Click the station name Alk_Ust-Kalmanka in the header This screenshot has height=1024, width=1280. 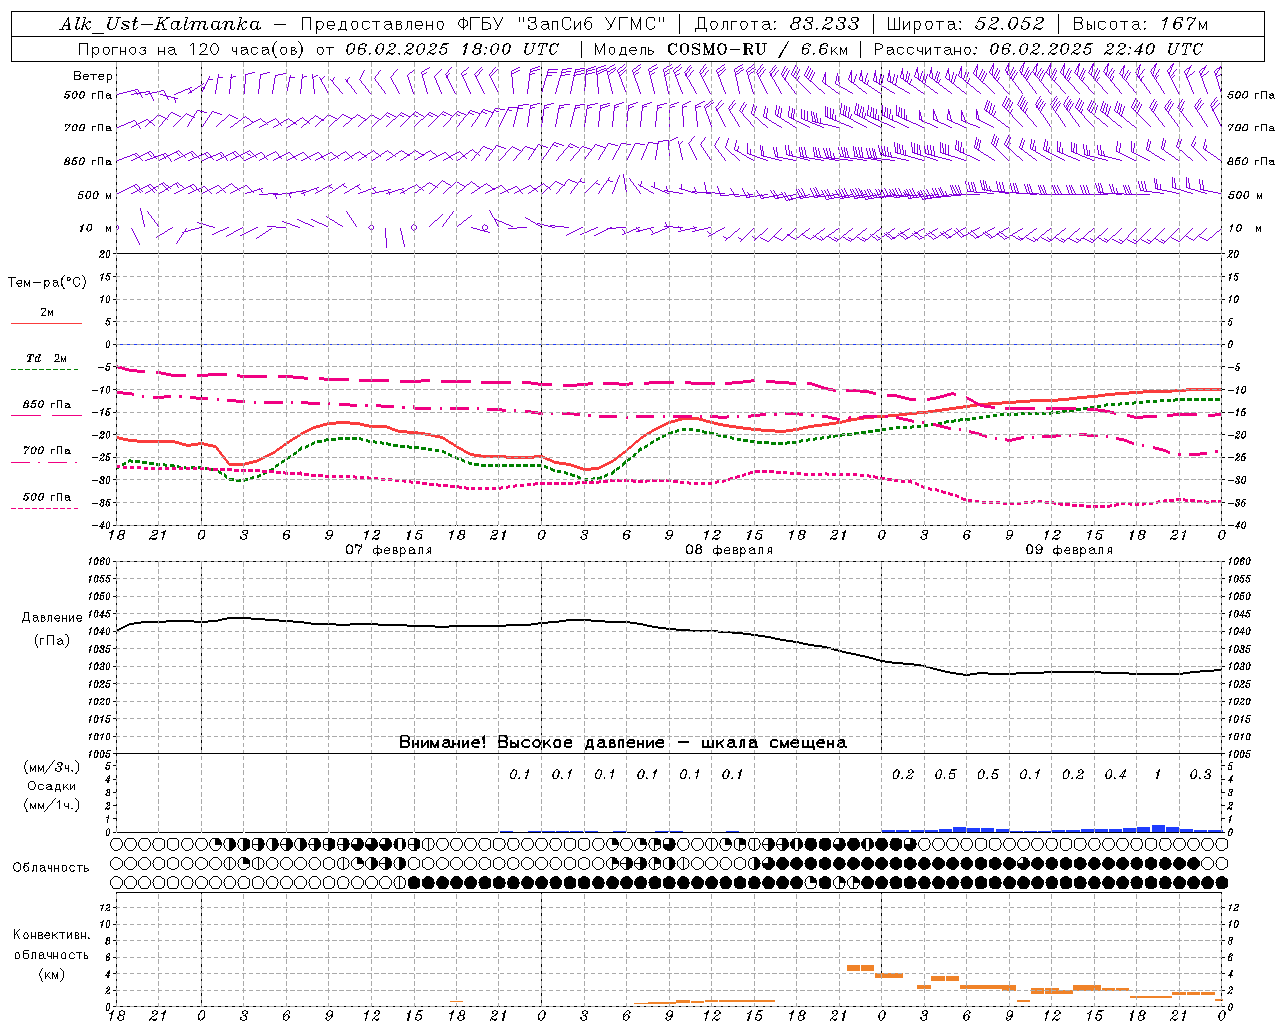point(160,24)
